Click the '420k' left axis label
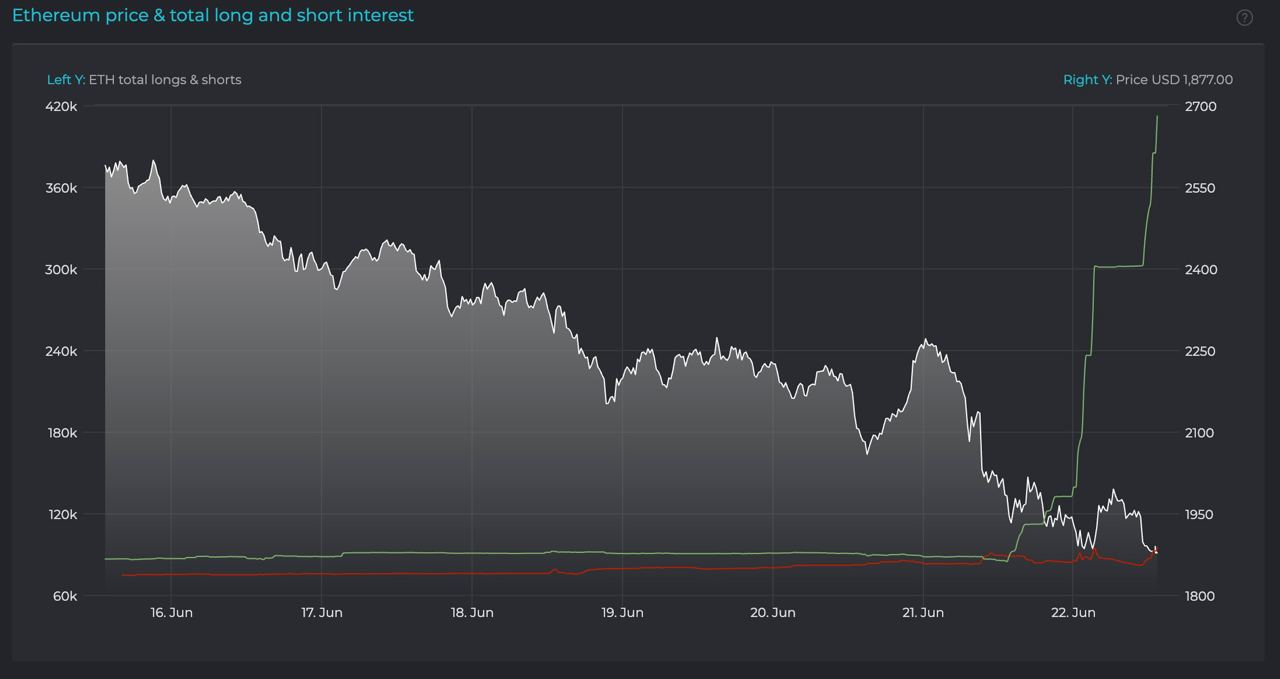The width and height of the screenshot is (1280, 679). [62, 107]
